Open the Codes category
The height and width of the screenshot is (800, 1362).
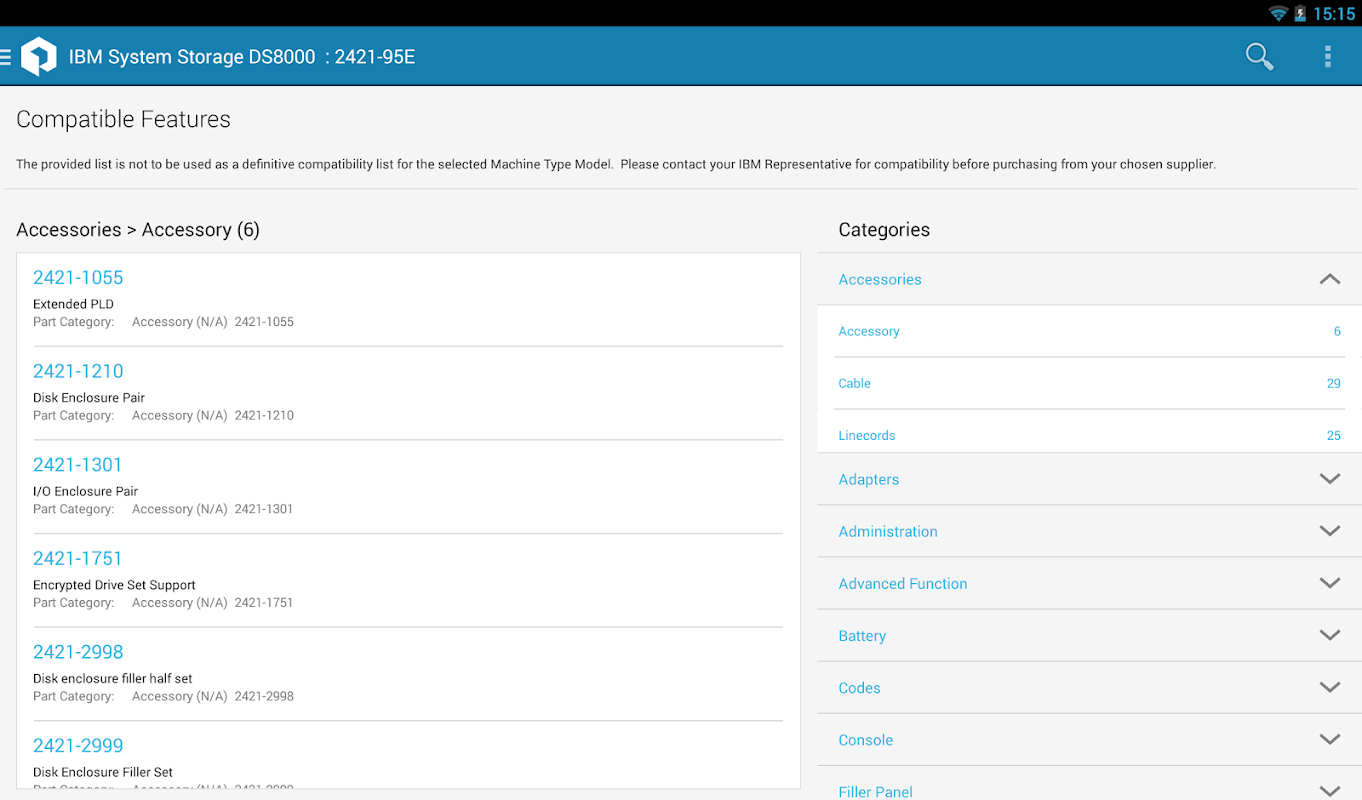coord(1089,687)
